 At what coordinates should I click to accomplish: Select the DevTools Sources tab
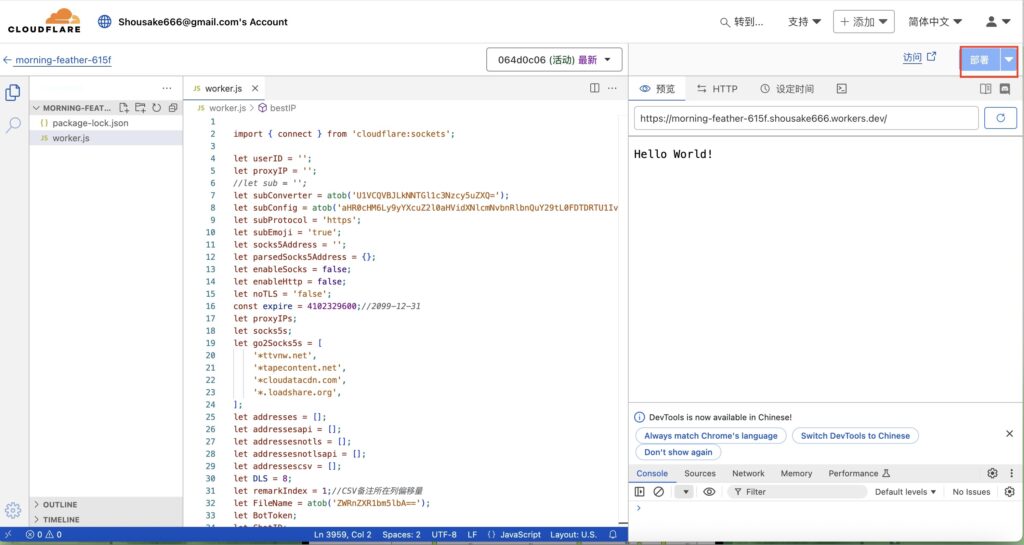point(699,473)
